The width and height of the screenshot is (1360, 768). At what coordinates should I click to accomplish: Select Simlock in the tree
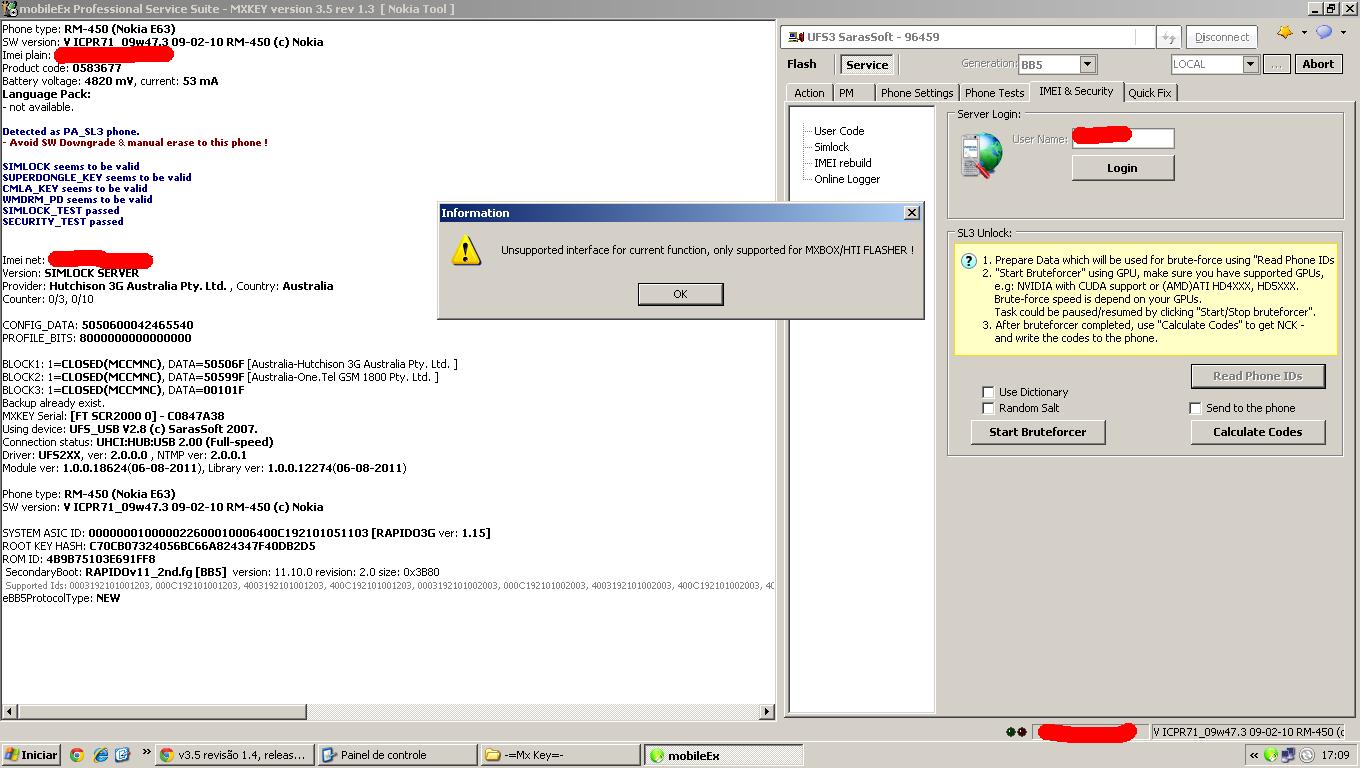[831, 147]
